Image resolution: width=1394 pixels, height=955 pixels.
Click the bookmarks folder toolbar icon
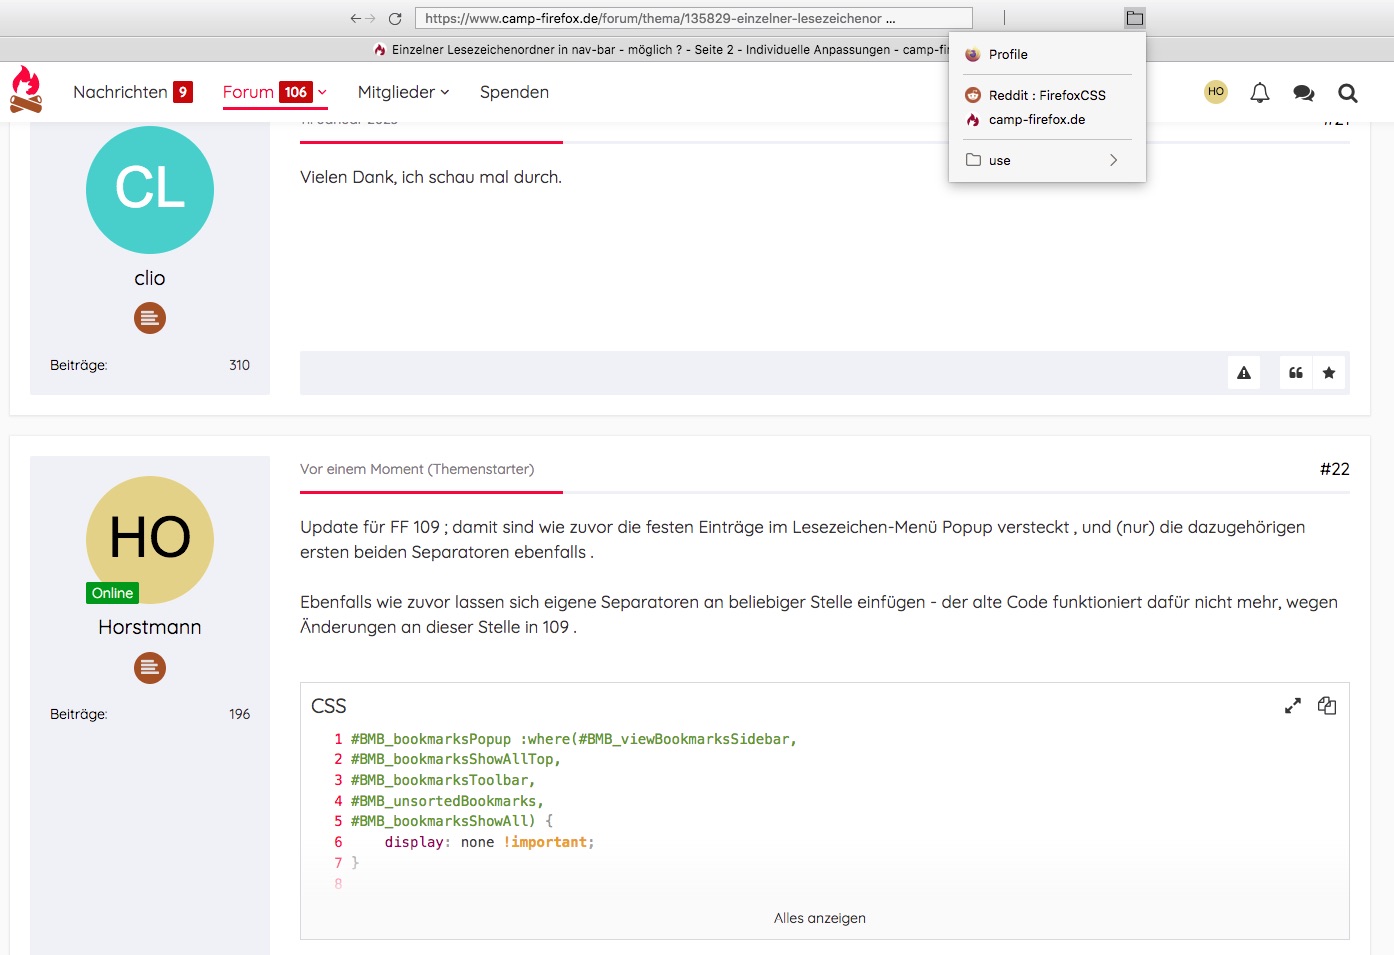tap(1134, 18)
